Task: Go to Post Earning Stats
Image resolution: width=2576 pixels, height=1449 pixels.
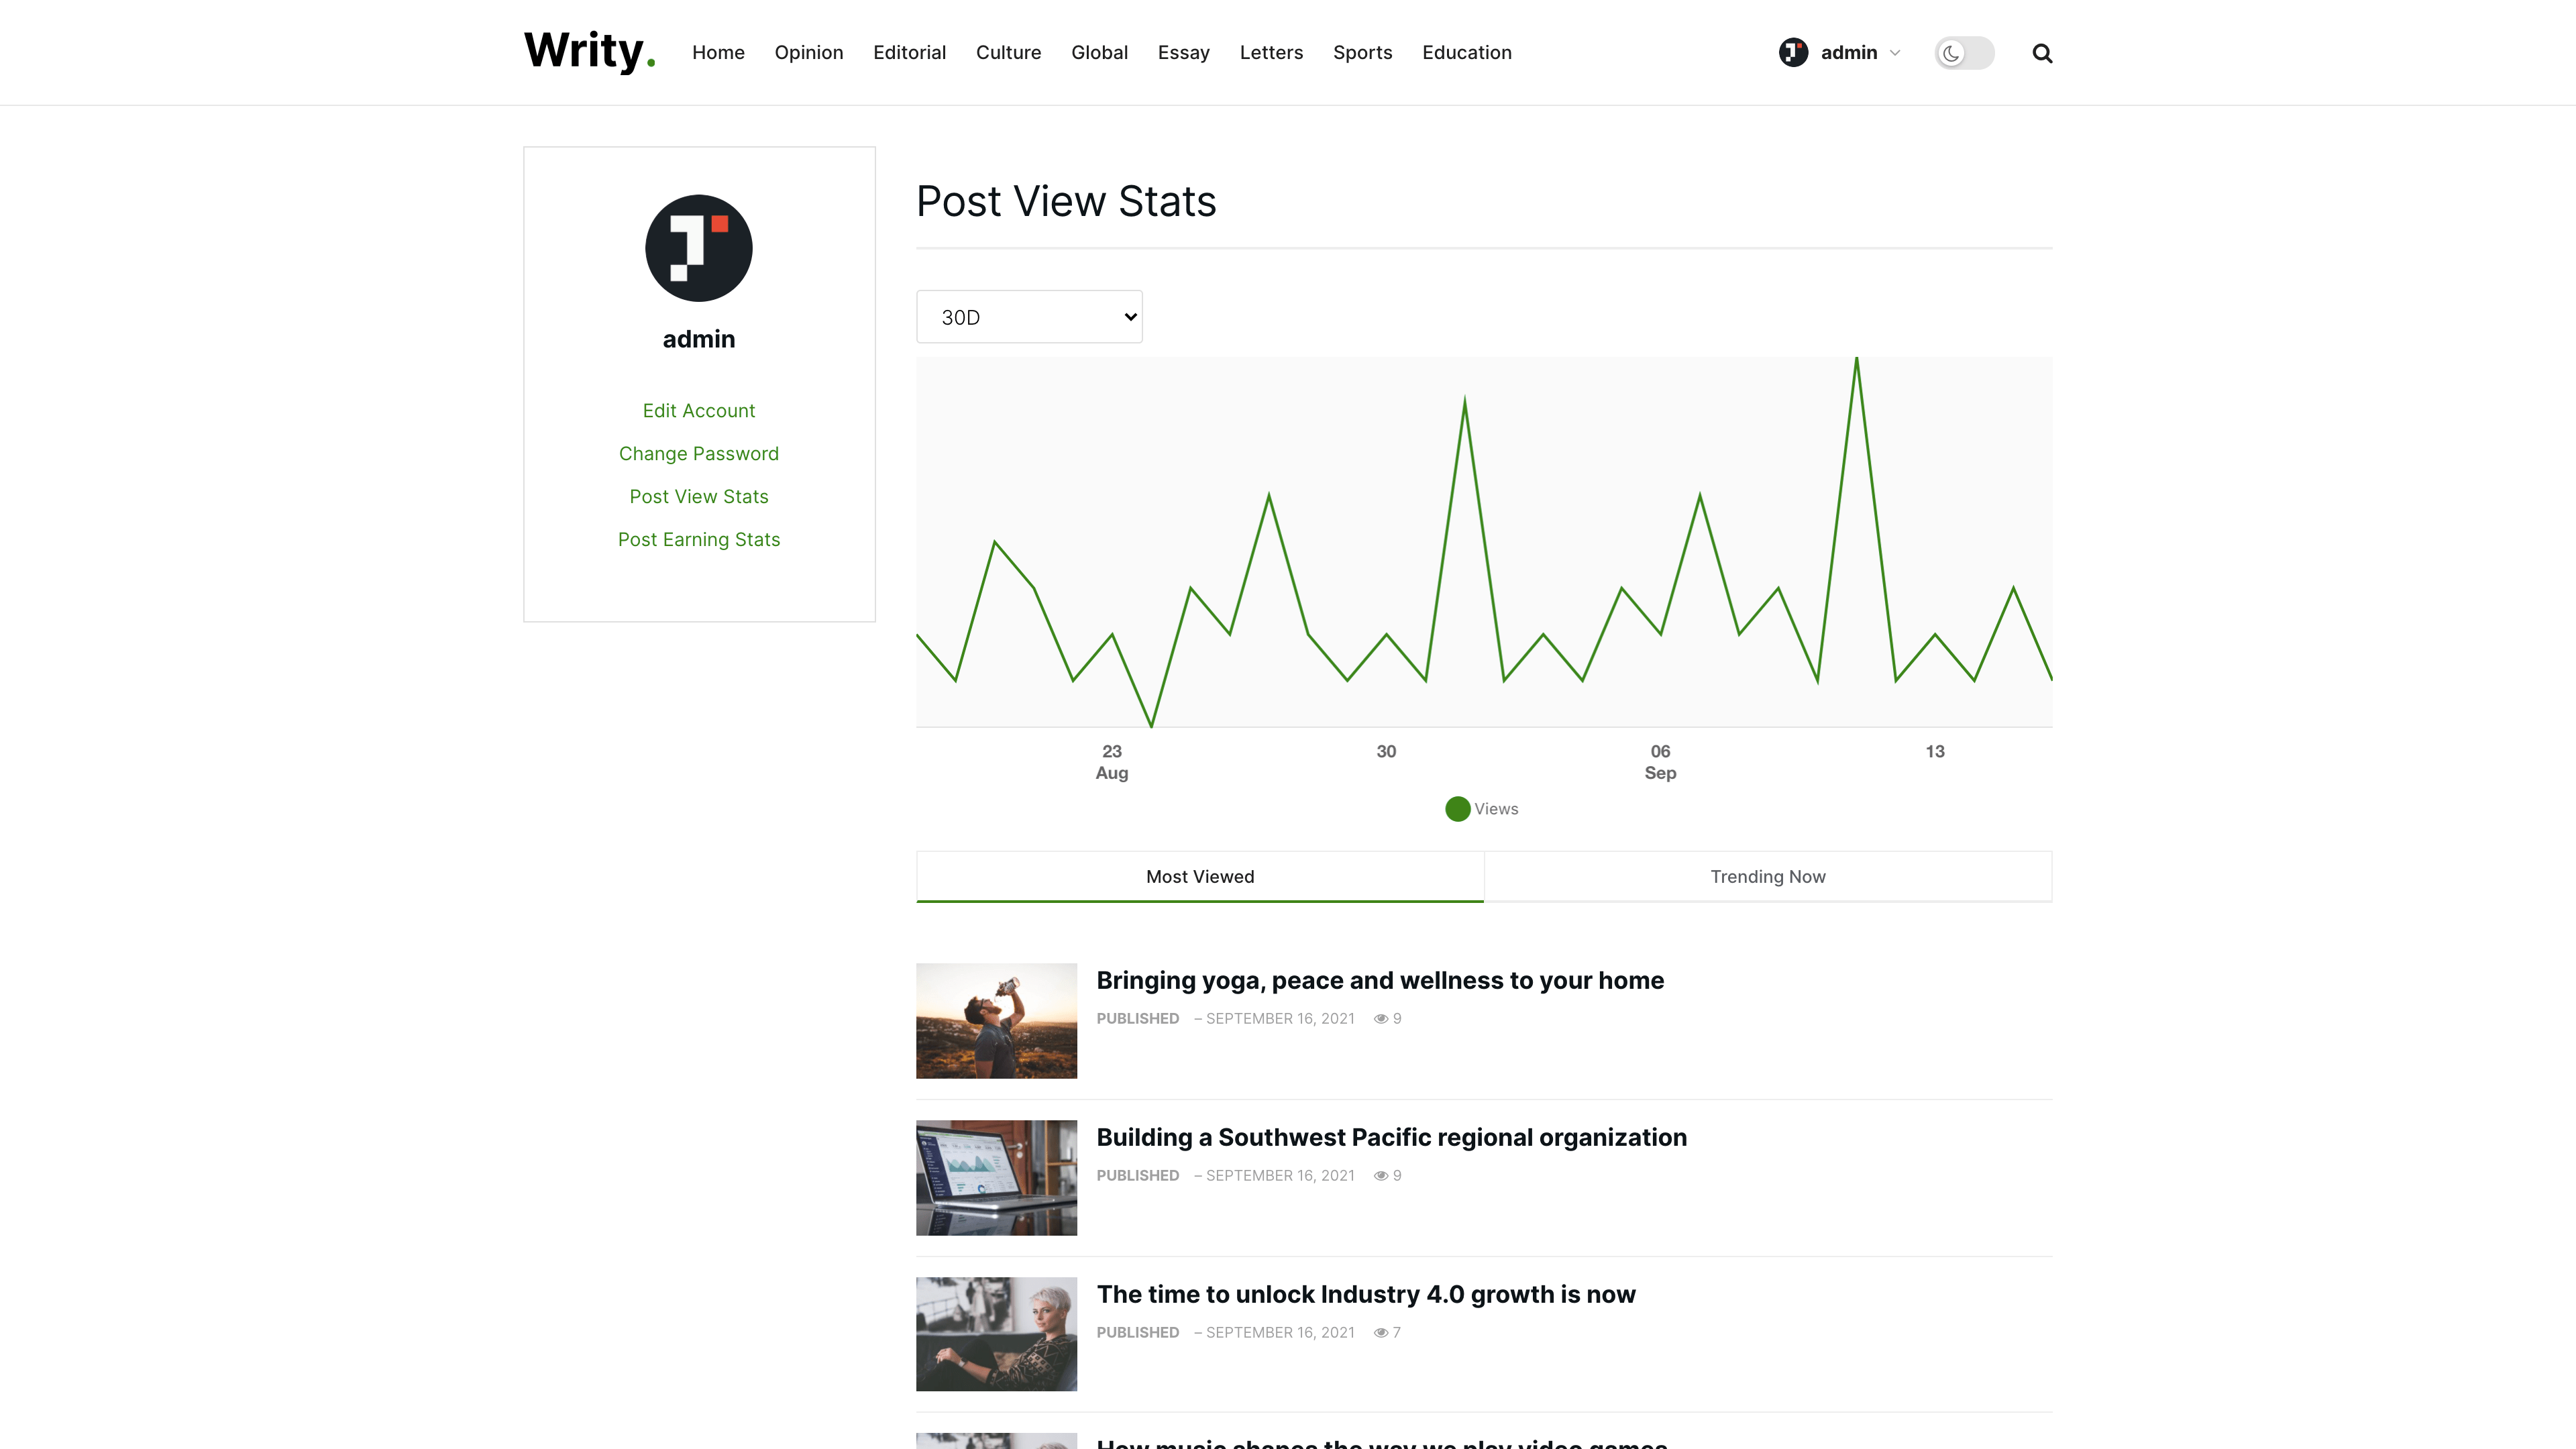Action: coord(698,539)
